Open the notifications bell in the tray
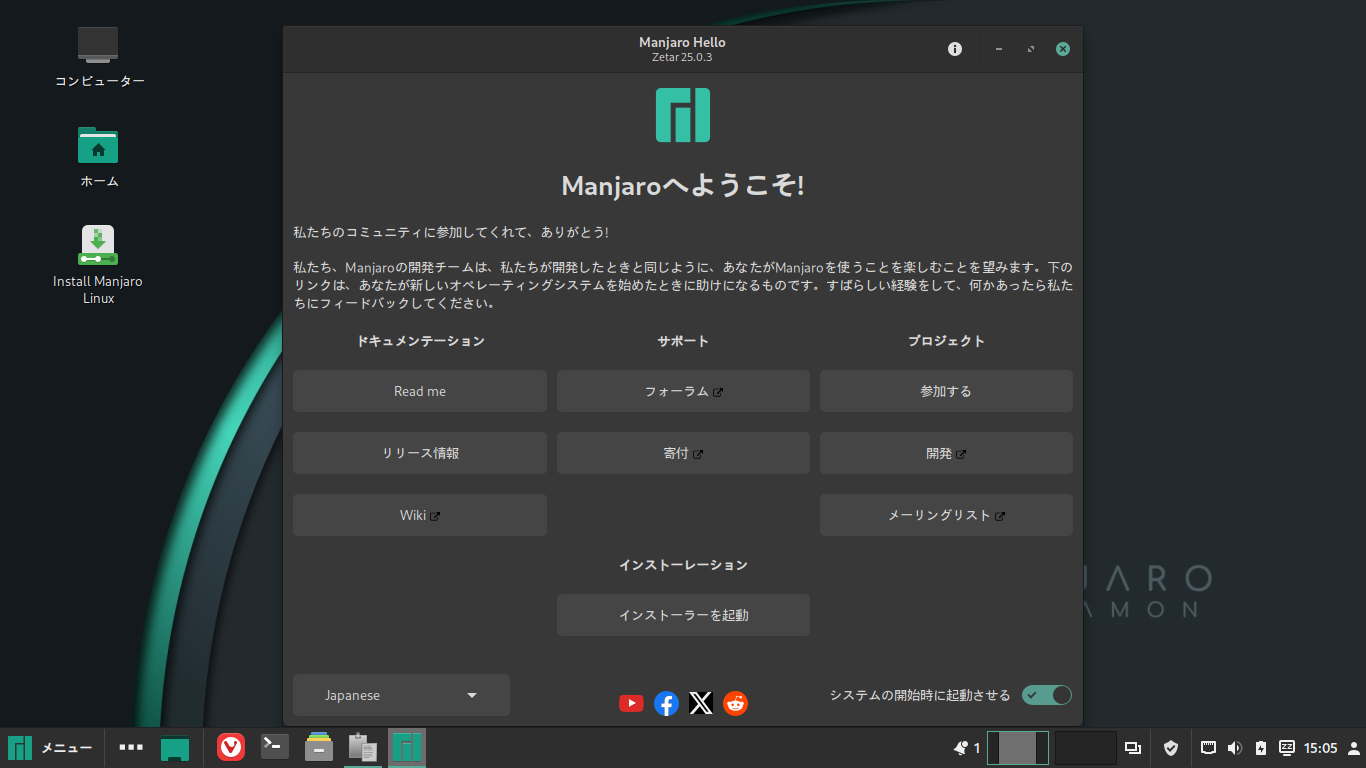 click(961, 748)
